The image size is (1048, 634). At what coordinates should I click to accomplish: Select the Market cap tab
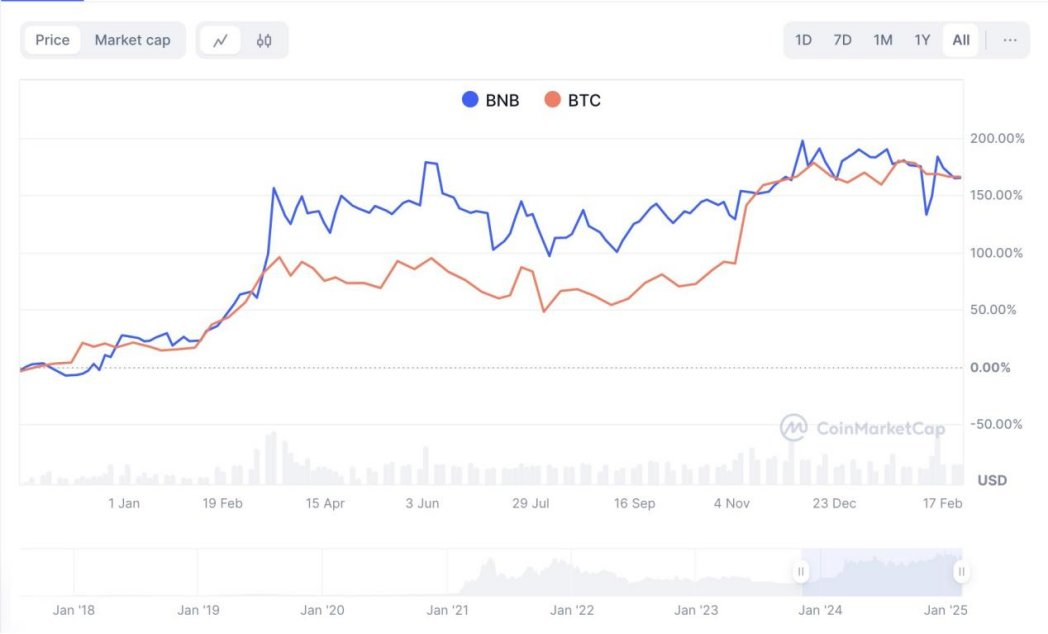coord(132,40)
